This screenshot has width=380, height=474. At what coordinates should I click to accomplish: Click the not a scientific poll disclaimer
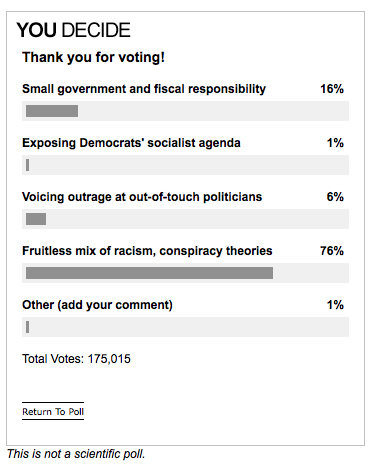[x=76, y=454]
